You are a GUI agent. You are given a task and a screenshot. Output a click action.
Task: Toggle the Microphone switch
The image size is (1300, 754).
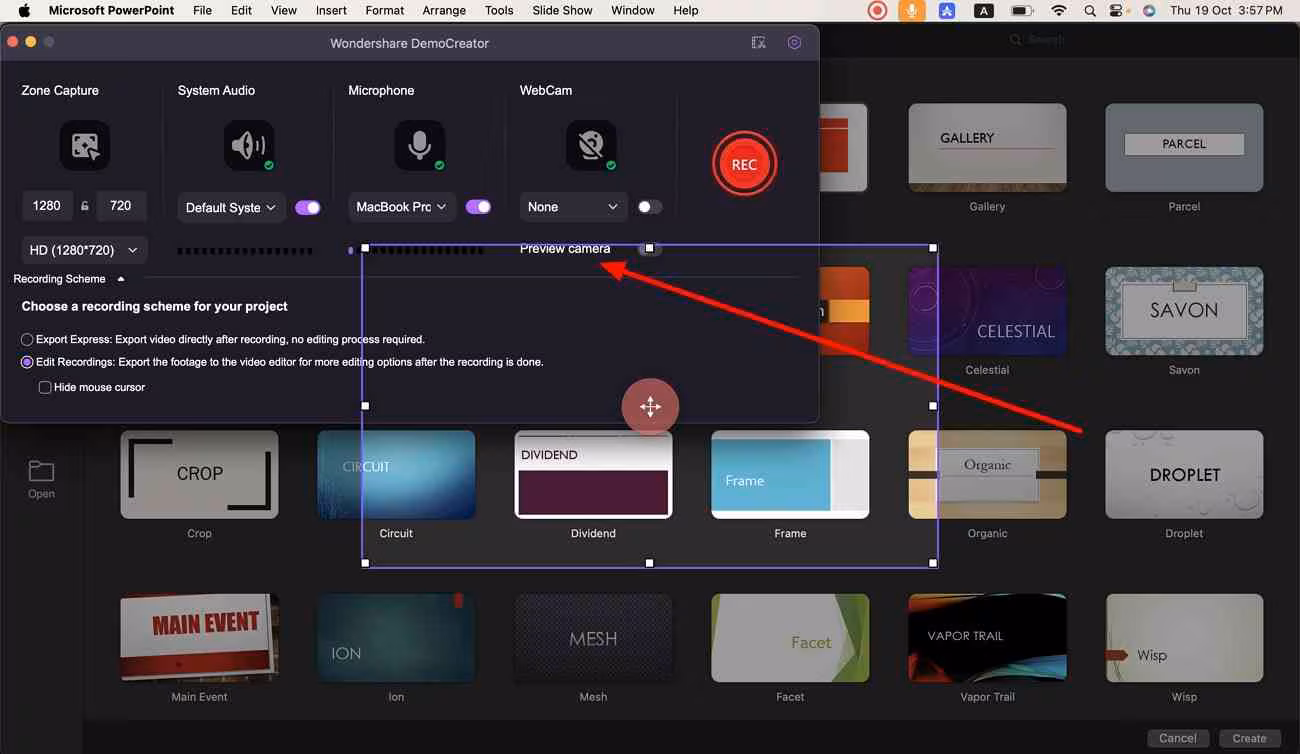478,207
